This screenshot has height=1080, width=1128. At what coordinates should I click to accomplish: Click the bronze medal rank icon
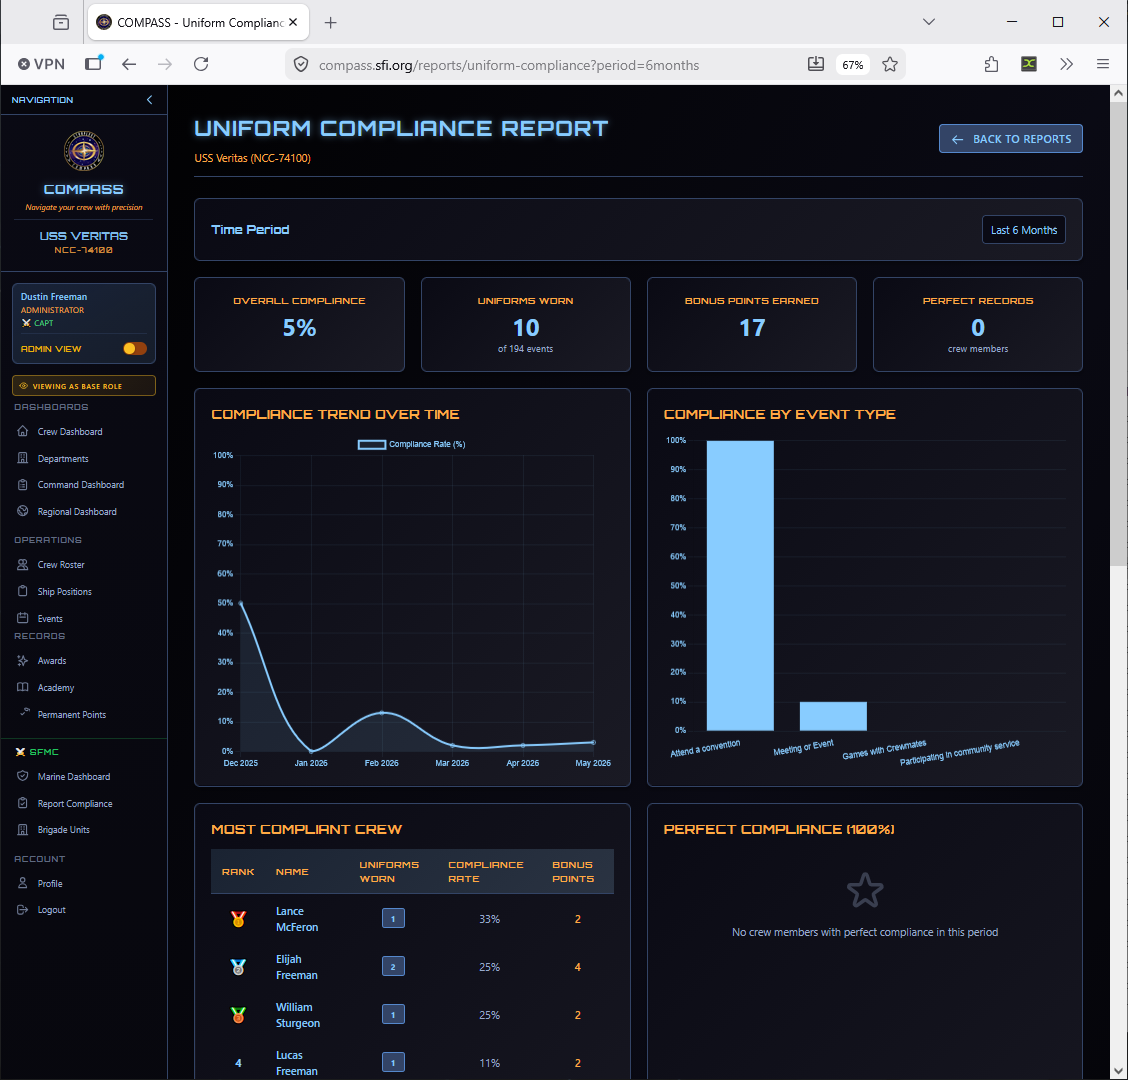pos(238,1015)
